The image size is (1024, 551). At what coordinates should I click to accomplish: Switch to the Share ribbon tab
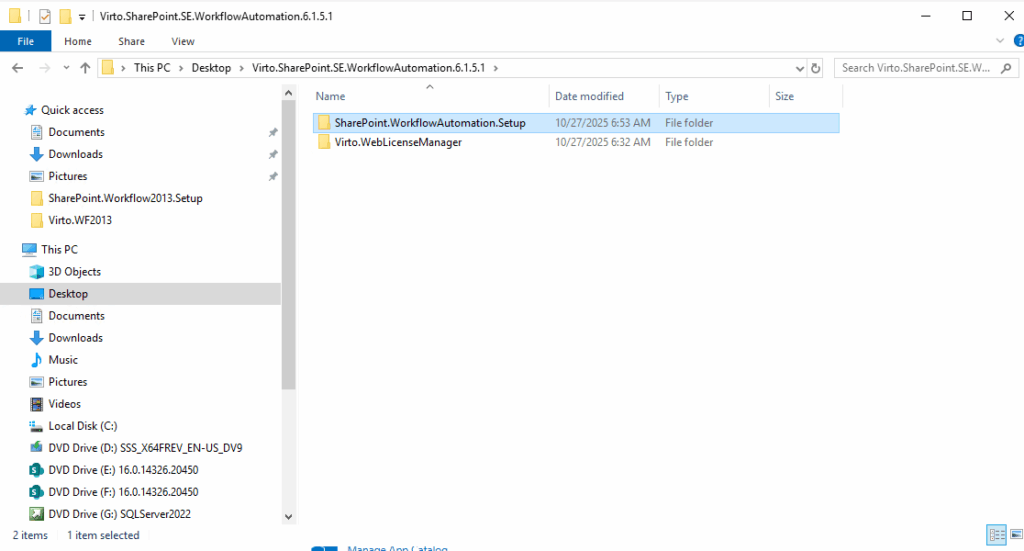click(131, 41)
